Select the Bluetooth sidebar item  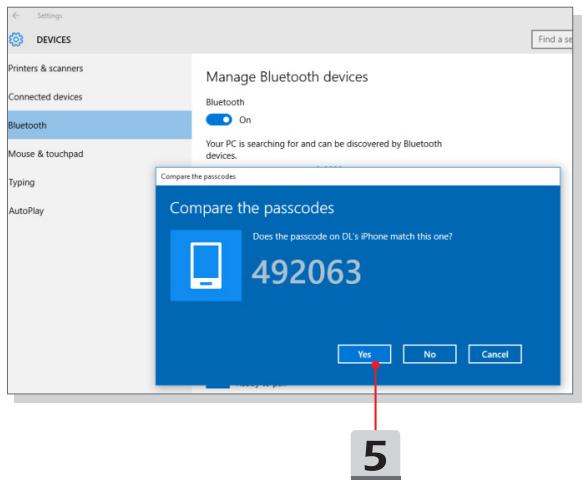point(99,125)
